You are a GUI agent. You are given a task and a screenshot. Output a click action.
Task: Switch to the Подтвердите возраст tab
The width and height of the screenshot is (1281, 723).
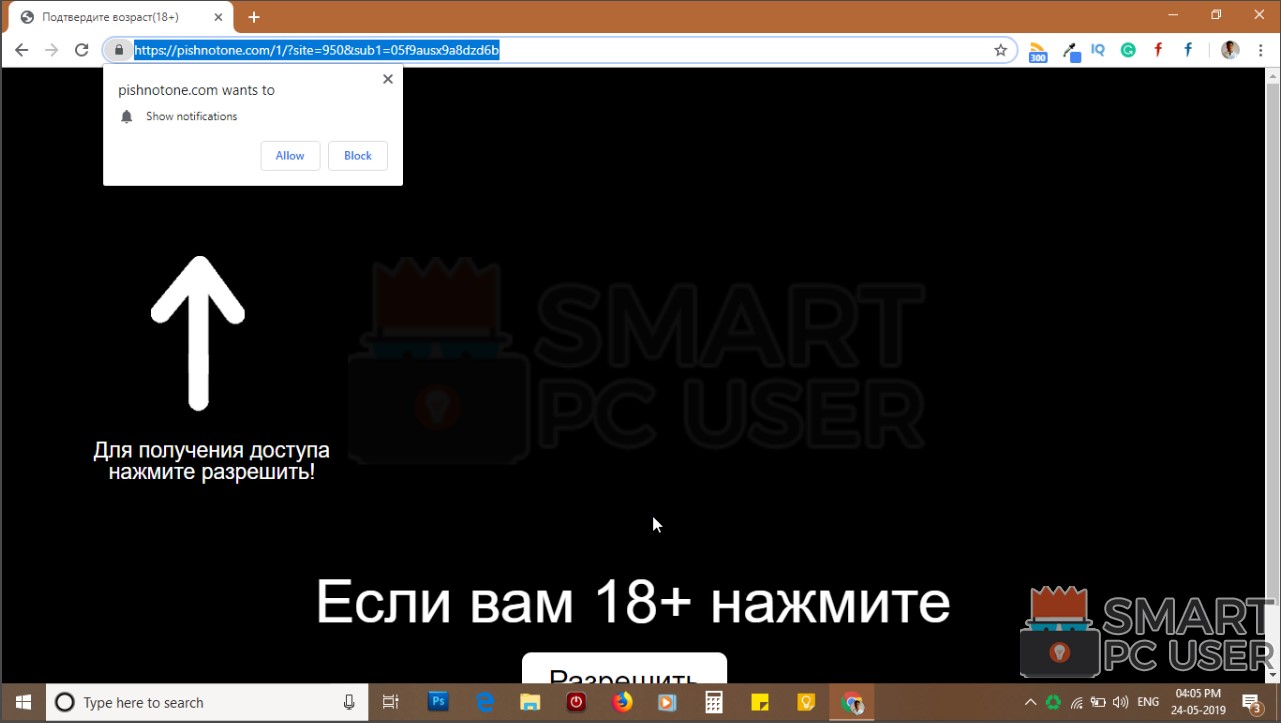110,16
